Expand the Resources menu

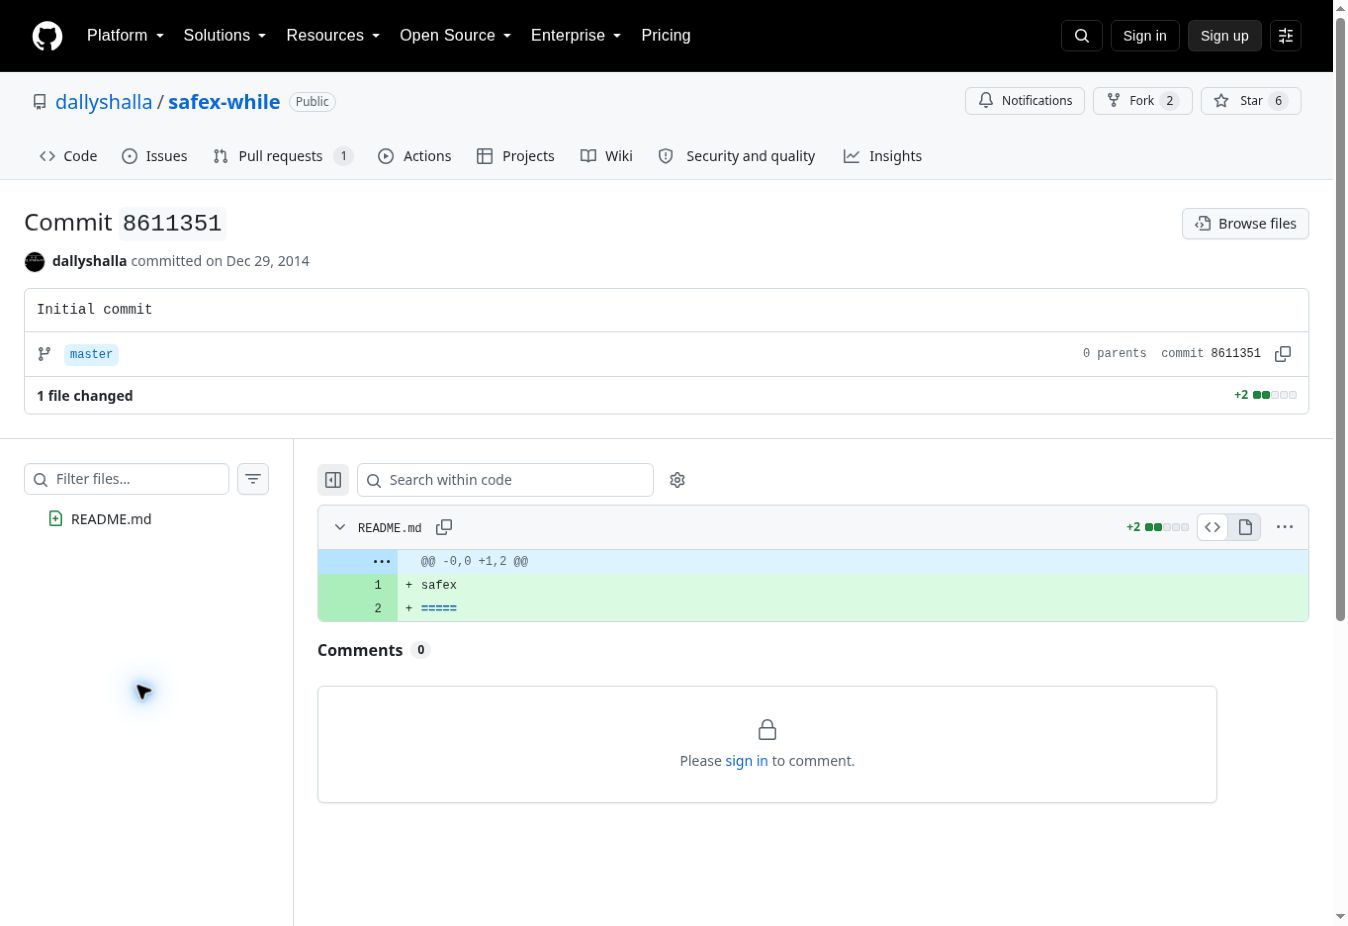point(333,35)
